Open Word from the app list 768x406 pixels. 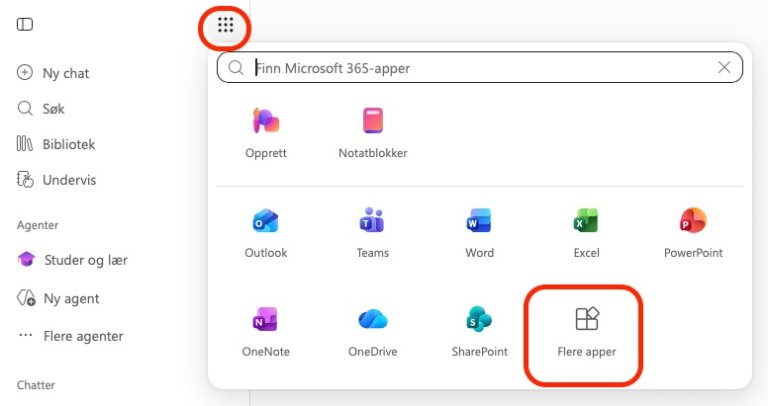pyautogui.click(x=480, y=233)
